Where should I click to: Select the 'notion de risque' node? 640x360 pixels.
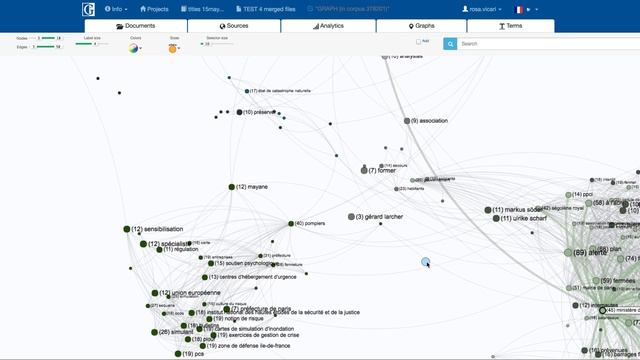pyautogui.click(x=209, y=319)
